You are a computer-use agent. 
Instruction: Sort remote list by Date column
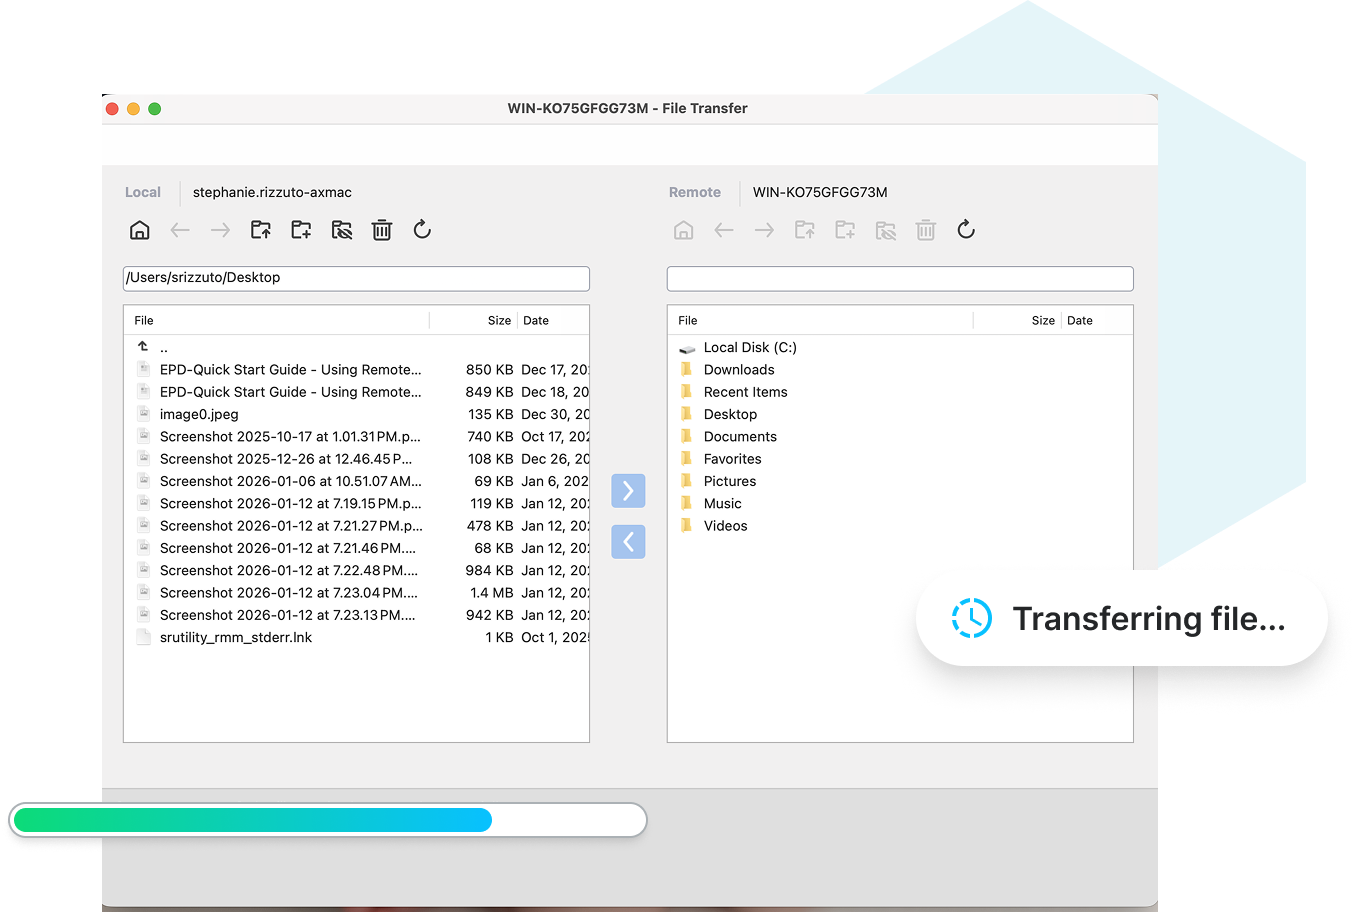click(x=1080, y=321)
